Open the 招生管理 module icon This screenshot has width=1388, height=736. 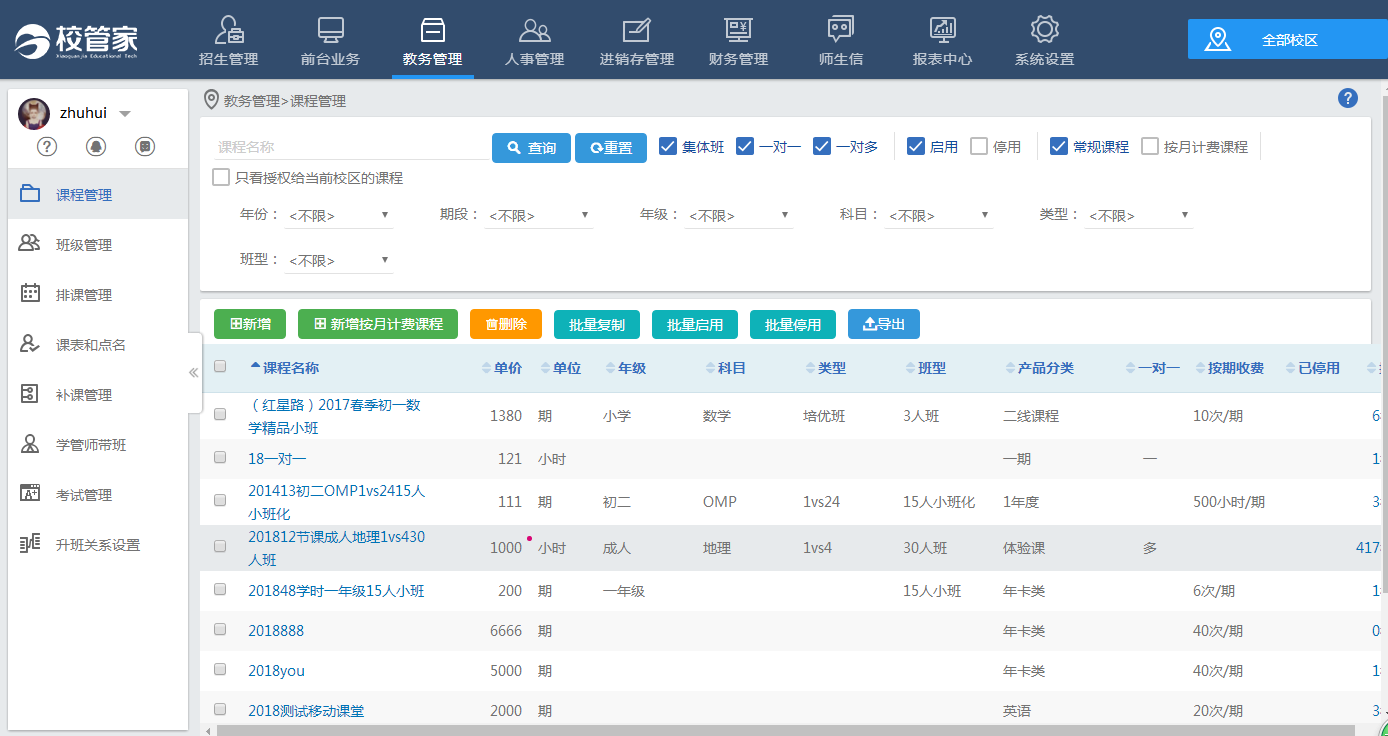click(228, 30)
